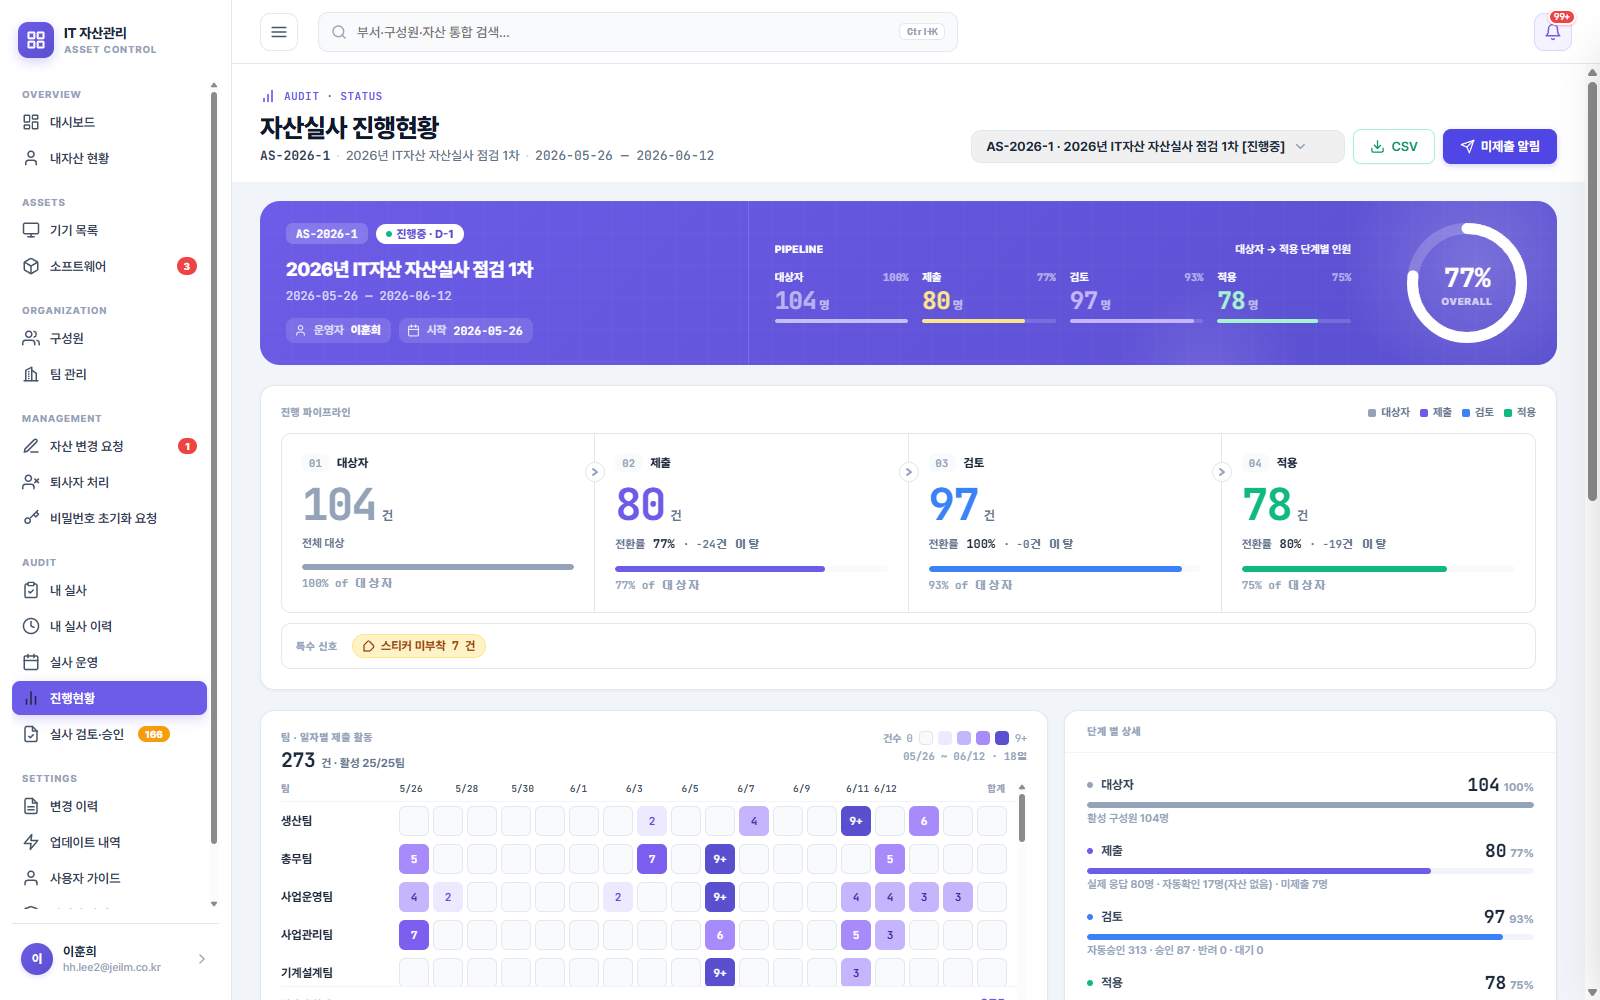The width and height of the screenshot is (1600, 1000).
Task: Download CSV export button
Action: [1394, 146]
